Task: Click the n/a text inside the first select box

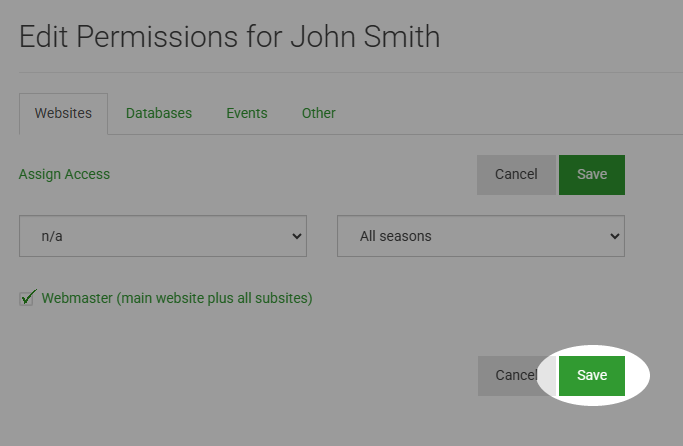Action: [x=52, y=236]
